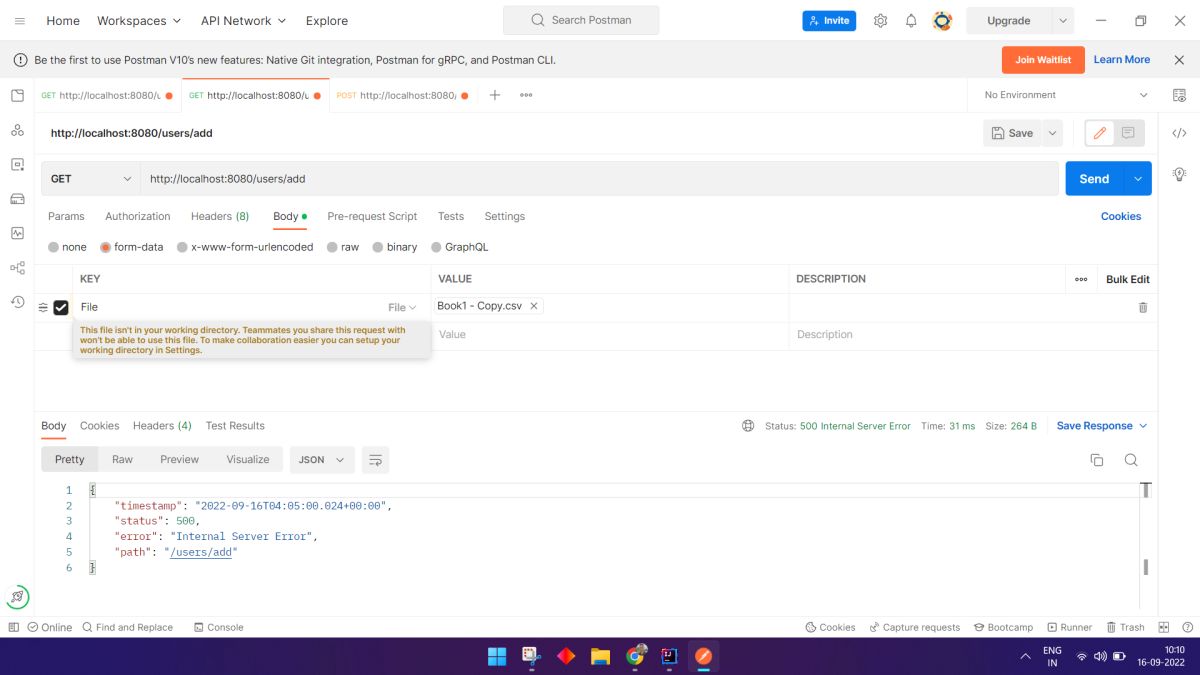
Task: Open Flows icon in left sidebar
Action: point(17,267)
